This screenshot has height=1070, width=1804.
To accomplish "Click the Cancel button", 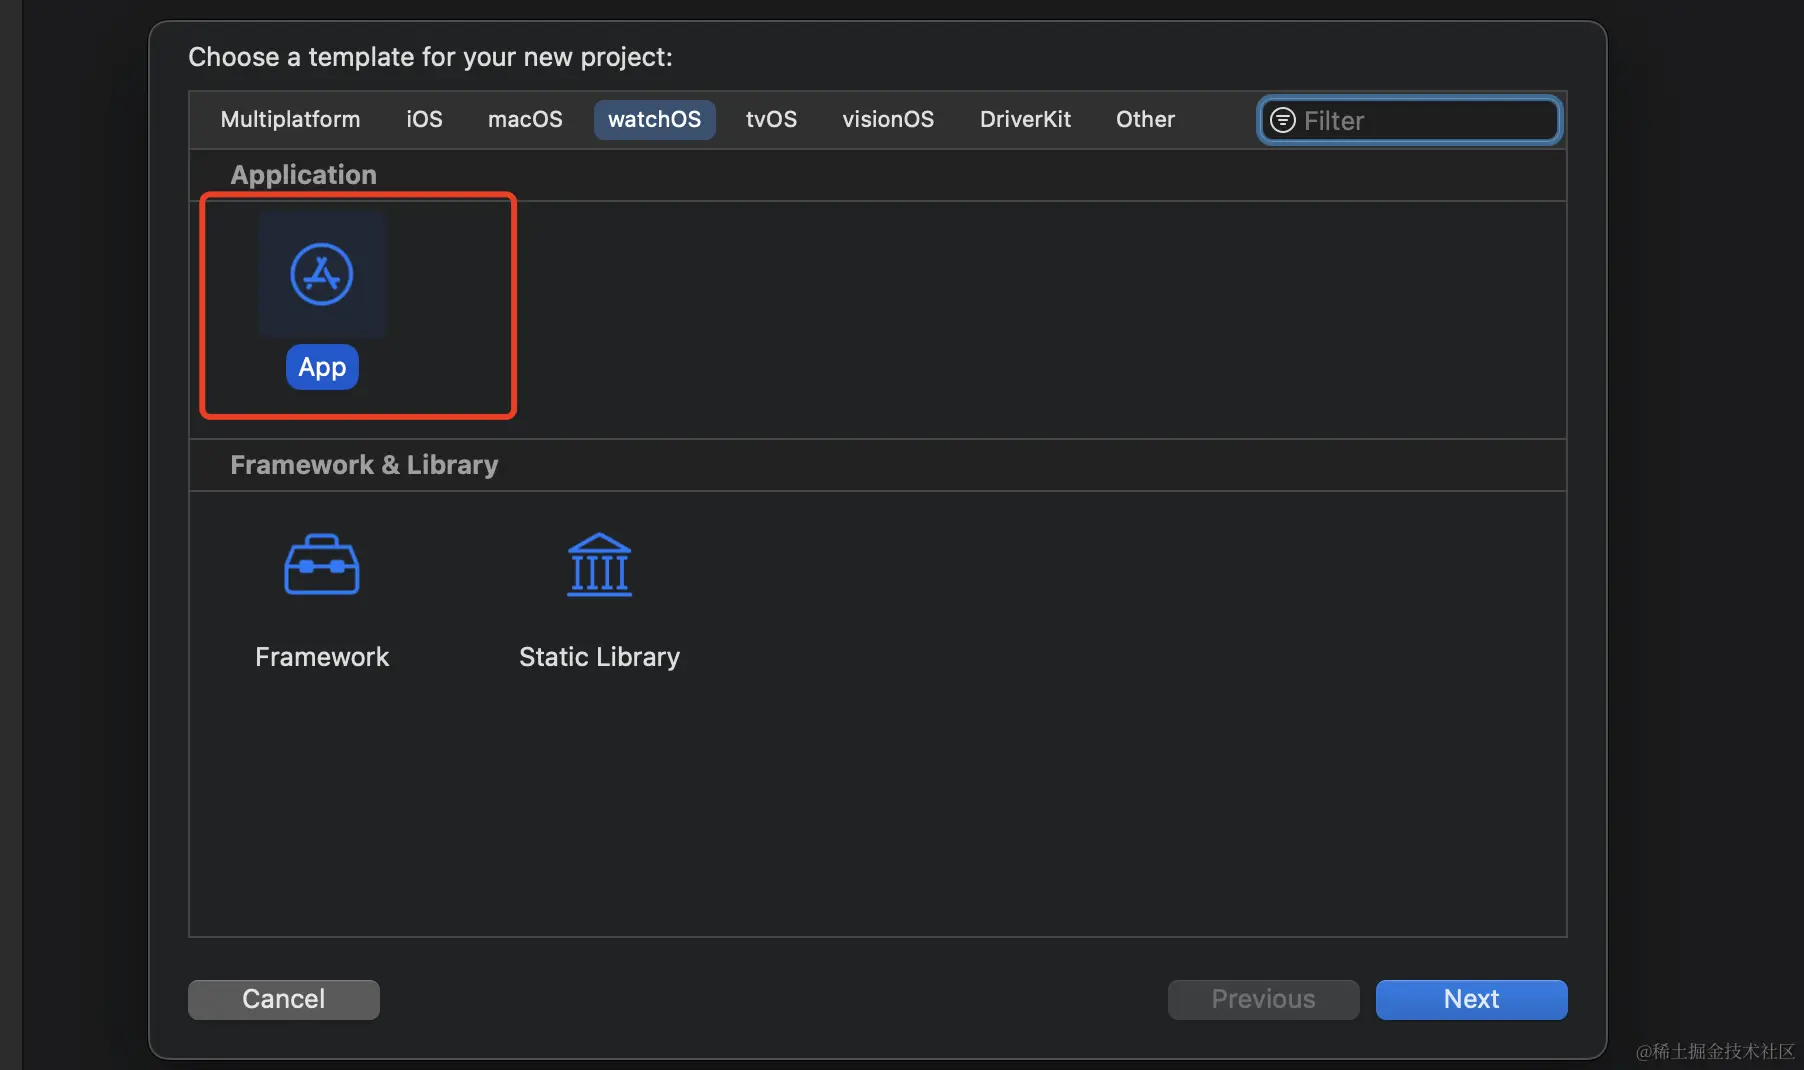I will 284,1000.
